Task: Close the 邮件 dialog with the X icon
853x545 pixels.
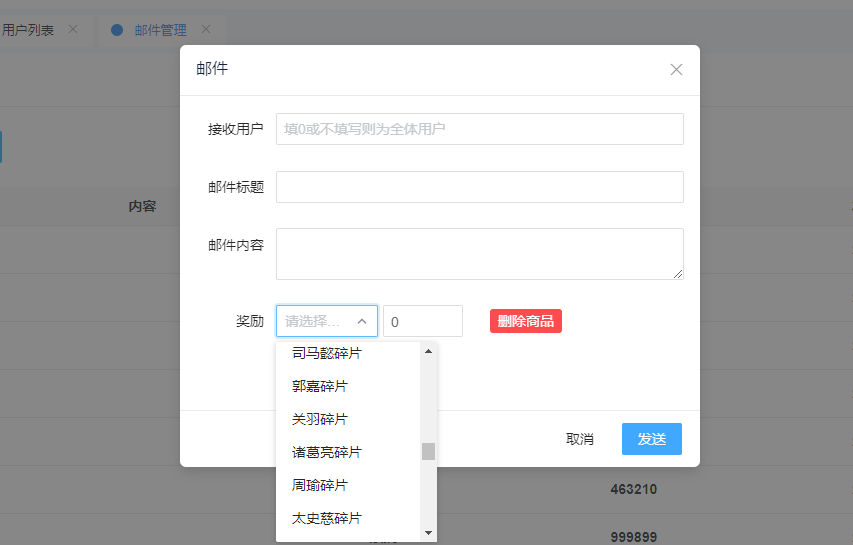Action: coord(676,70)
